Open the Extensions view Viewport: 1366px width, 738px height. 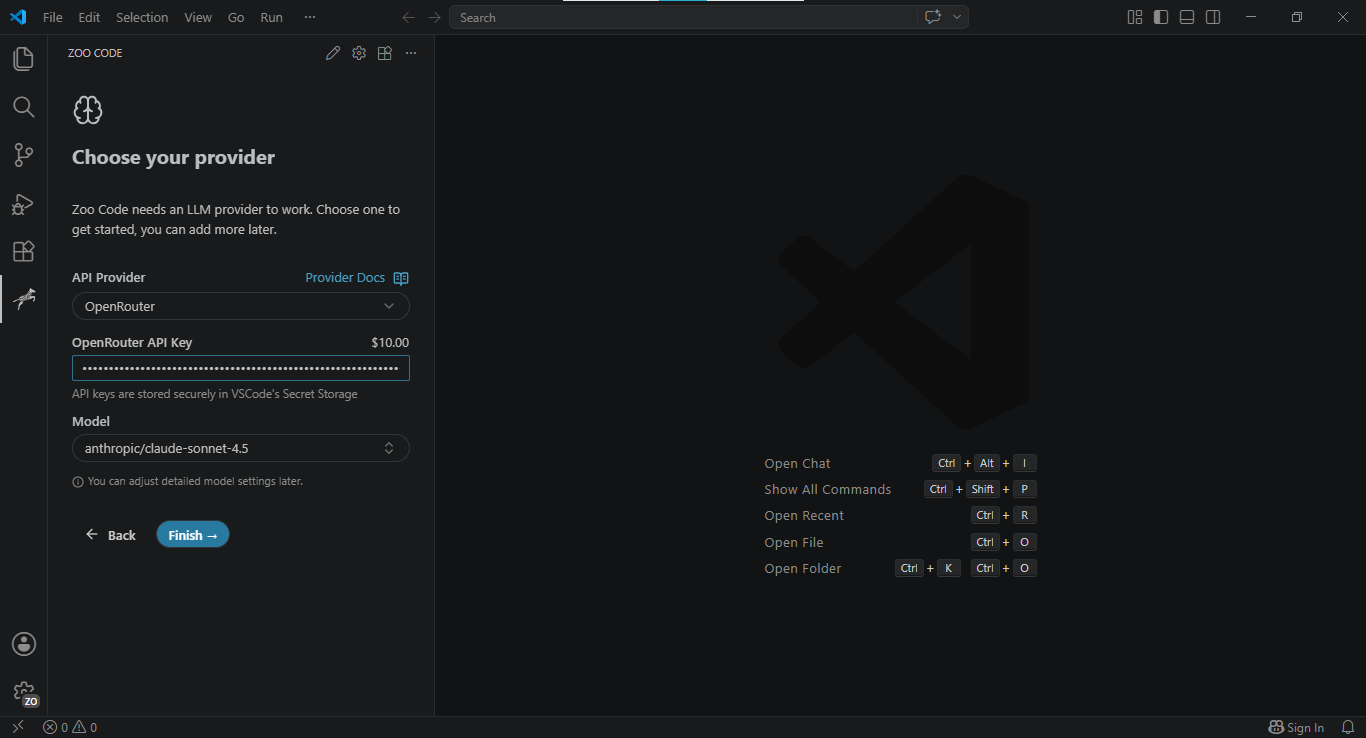[x=23, y=251]
